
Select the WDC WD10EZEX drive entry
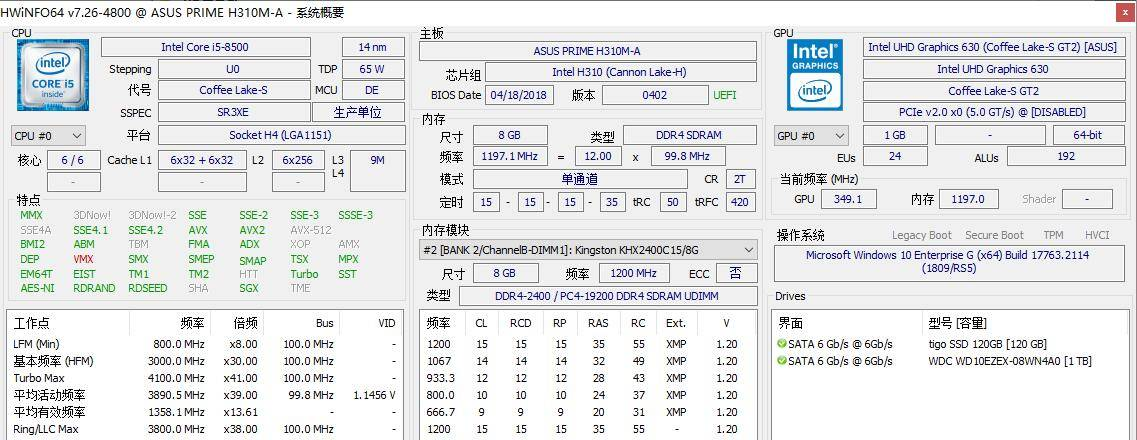coord(1009,361)
